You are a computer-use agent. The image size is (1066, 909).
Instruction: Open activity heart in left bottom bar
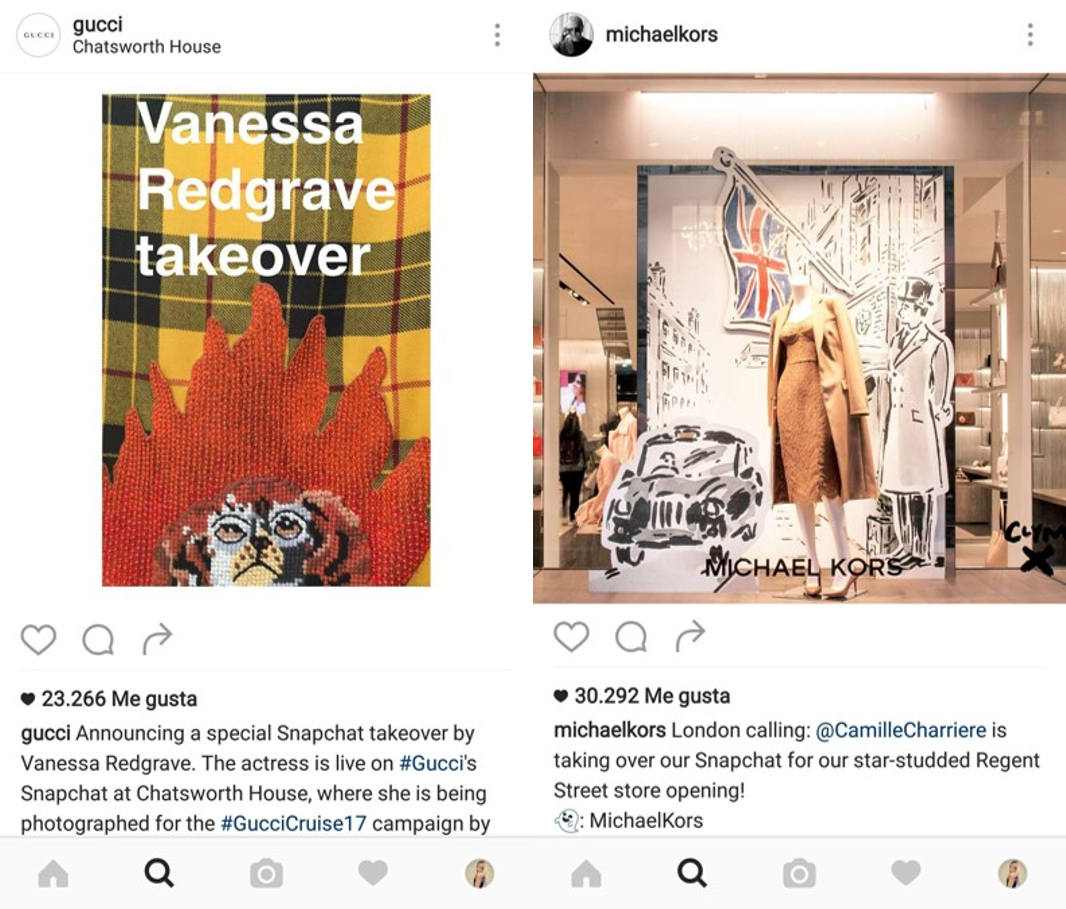tap(373, 873)
